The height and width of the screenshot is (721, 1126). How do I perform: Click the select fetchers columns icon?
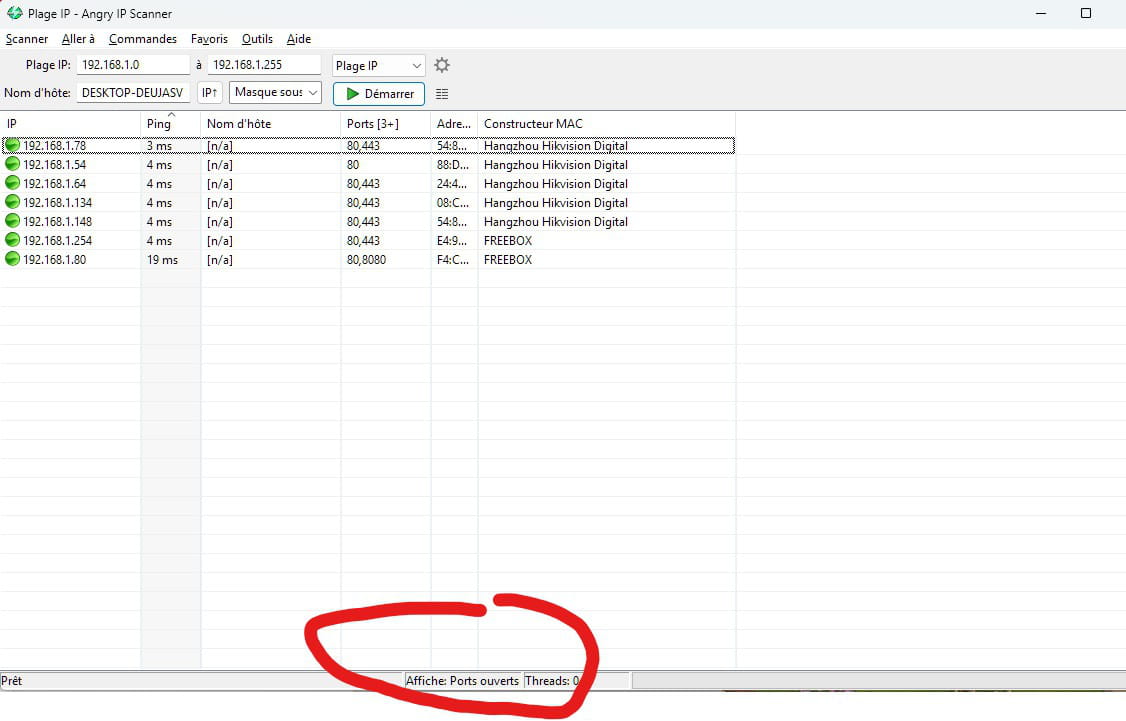[x=442, y=94]
